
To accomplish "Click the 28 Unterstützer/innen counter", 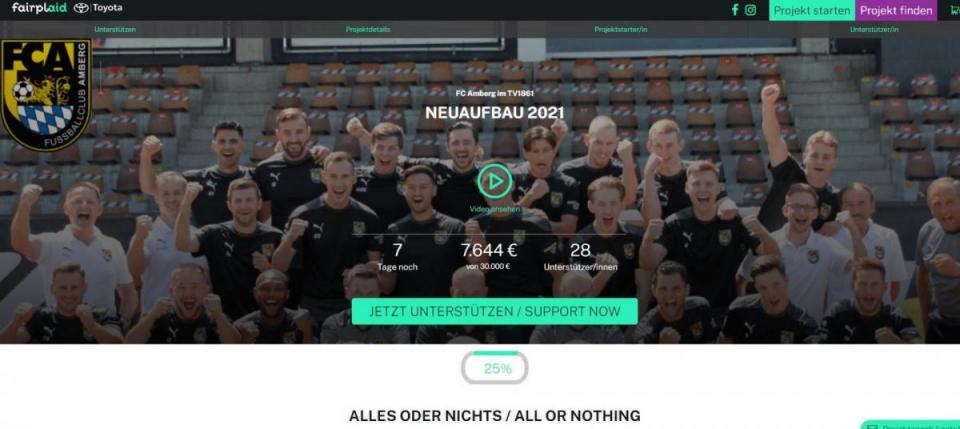I will point(580,257).
